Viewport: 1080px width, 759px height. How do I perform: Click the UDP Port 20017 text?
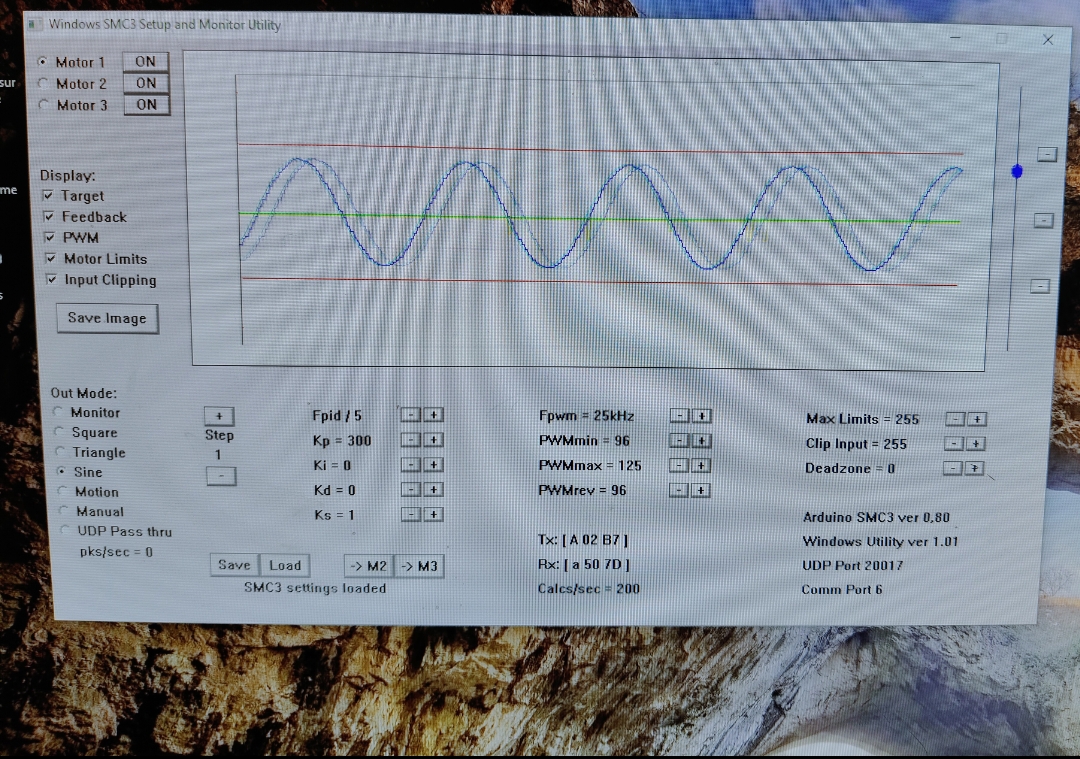click(852, 565)
